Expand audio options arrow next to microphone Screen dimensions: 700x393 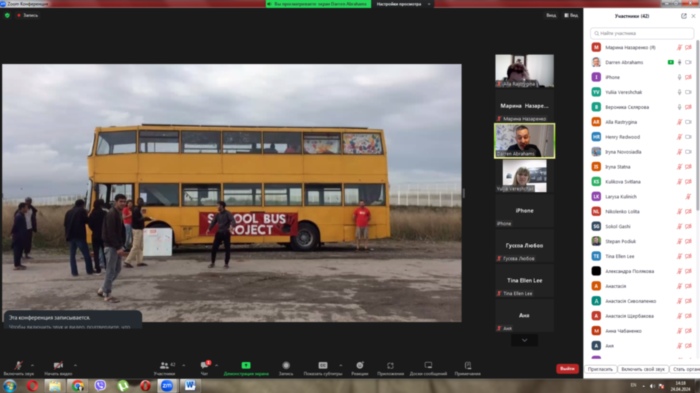point(32,365)
